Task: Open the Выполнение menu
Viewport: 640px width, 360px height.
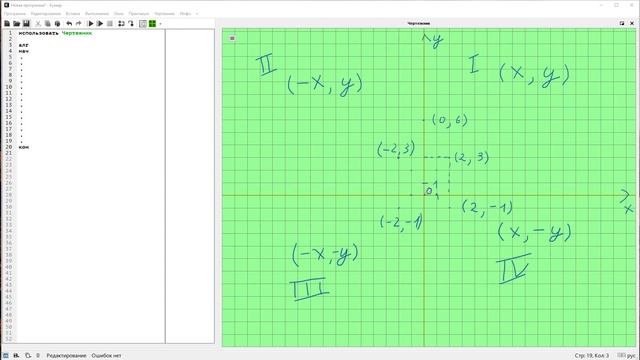Action: pyautogui.click(x=97, y=13)
